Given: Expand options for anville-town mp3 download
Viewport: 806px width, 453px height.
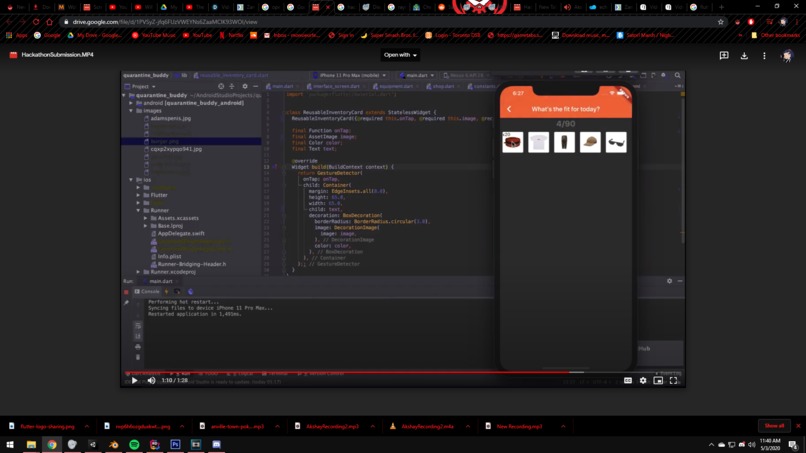Looking at the screenshot, I should 277,426.
